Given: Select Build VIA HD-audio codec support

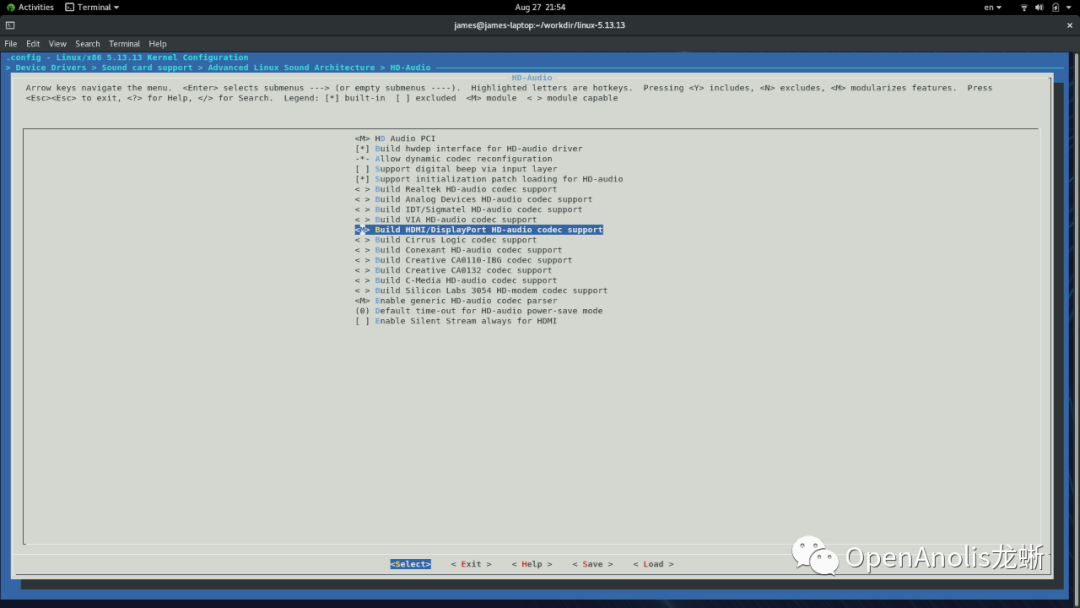Looking at the screenshot, I should click(x=446, y=219).
